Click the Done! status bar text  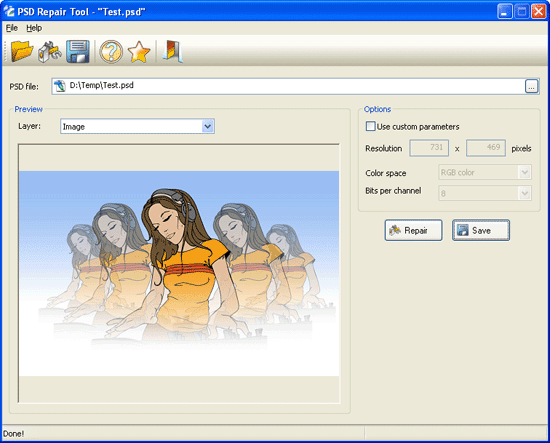(x=14, y=434)
